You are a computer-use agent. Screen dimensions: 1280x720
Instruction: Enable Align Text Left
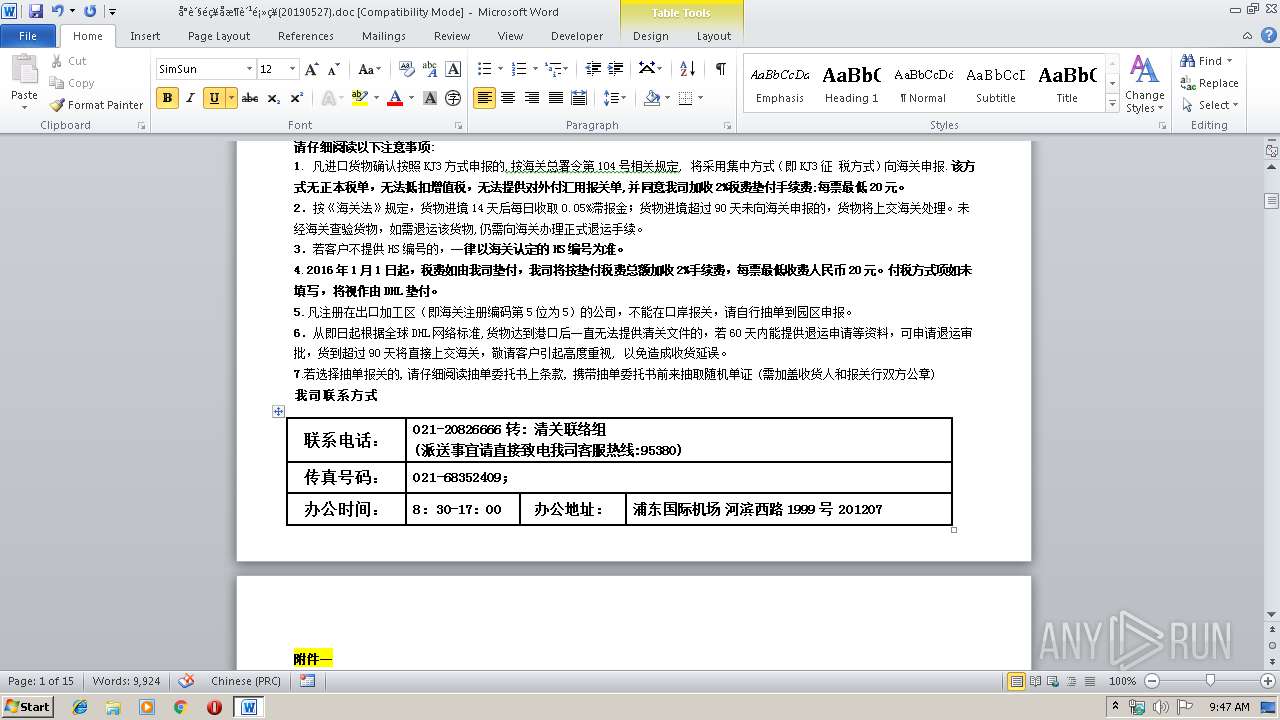[484, 98]
